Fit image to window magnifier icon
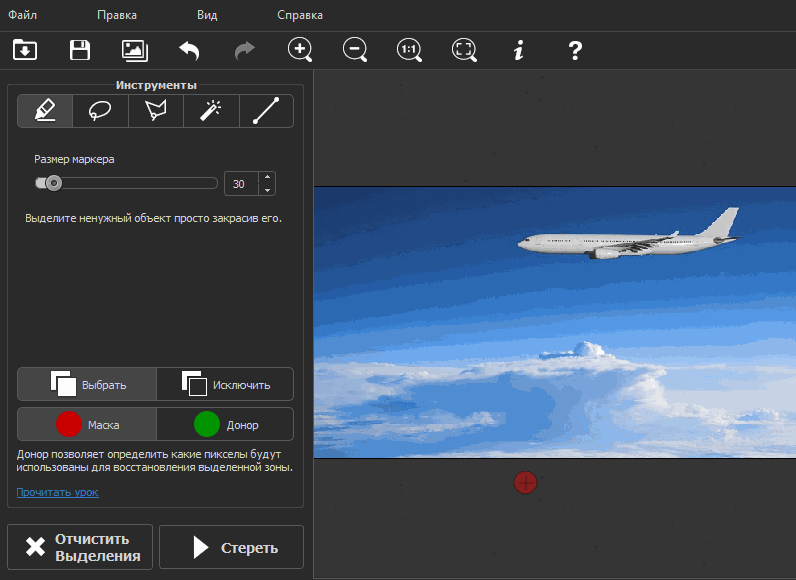This screenshot has width=796, height=580. [464, 50]
